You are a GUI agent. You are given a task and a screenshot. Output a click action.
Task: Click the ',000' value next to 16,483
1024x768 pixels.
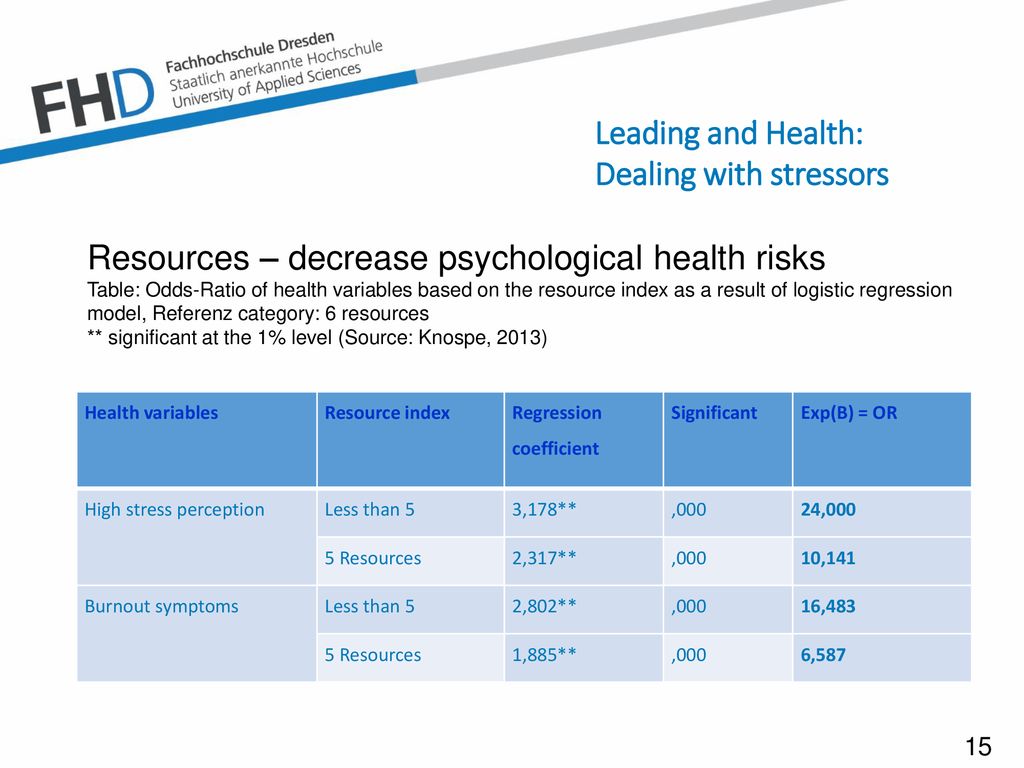[x=688, y=606]
